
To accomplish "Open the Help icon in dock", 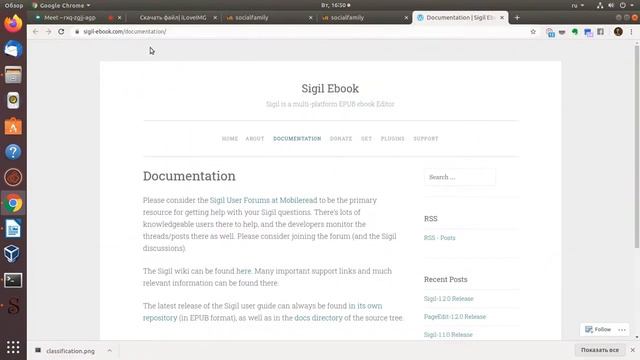I will (x=13, y=152).
